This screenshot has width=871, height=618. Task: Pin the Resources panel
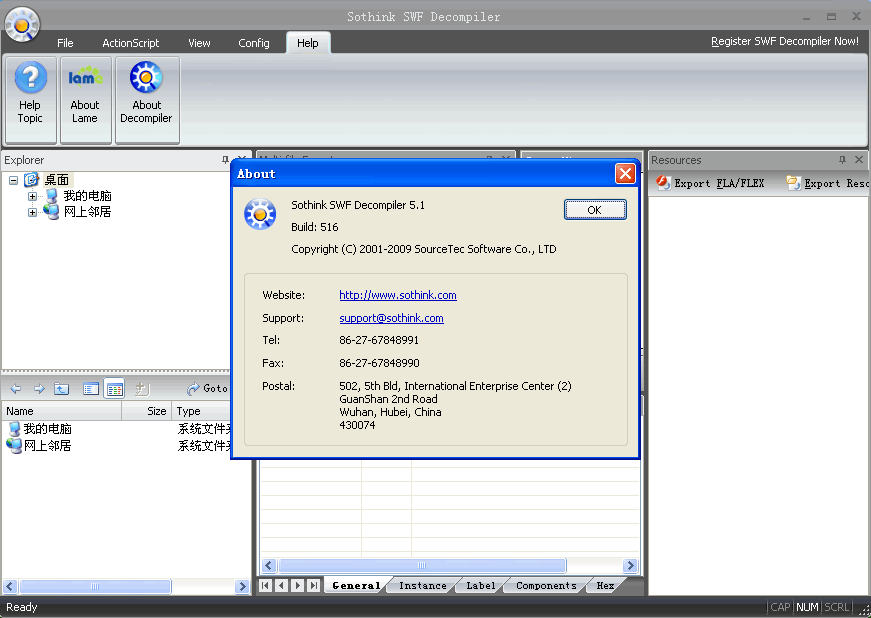coord(842,160)
